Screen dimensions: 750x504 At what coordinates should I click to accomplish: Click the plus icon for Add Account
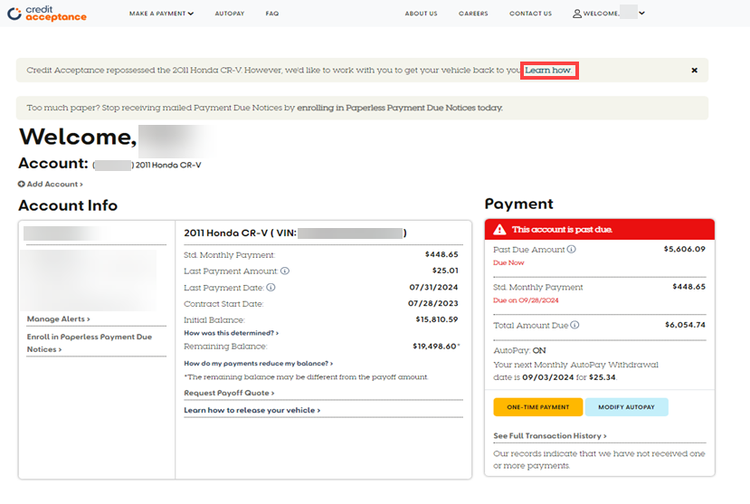(x=22, y=184)
